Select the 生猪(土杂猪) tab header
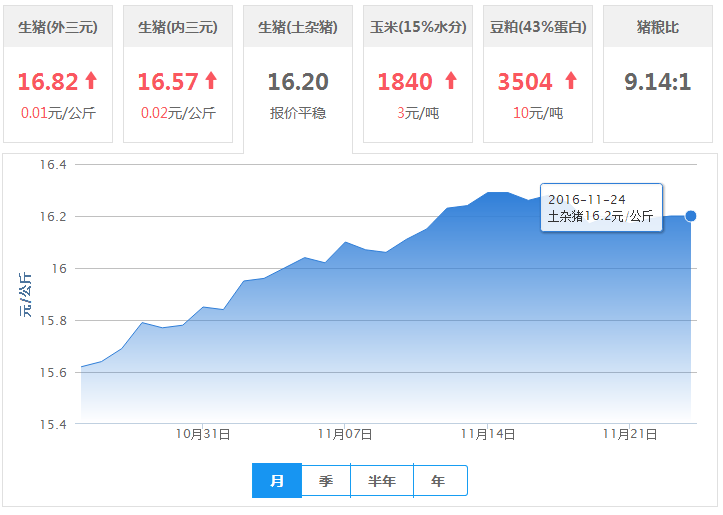 pos(298,27)
